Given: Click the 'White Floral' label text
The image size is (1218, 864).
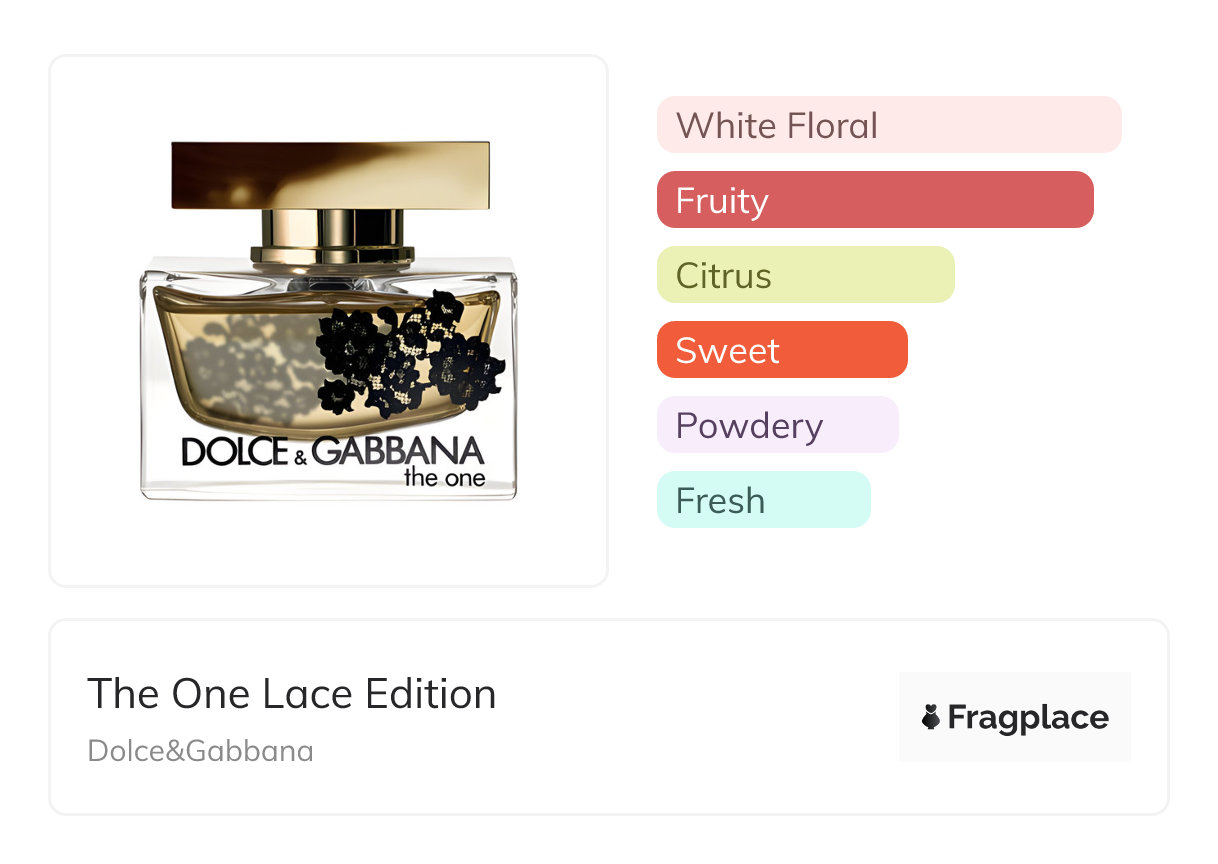Looking at the screenshot, I should [x=777, y=126].
